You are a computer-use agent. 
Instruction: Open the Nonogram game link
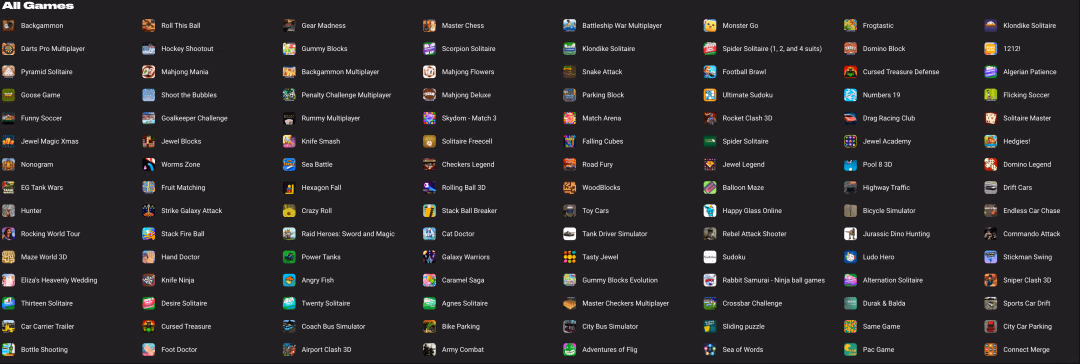click(37, 165)
